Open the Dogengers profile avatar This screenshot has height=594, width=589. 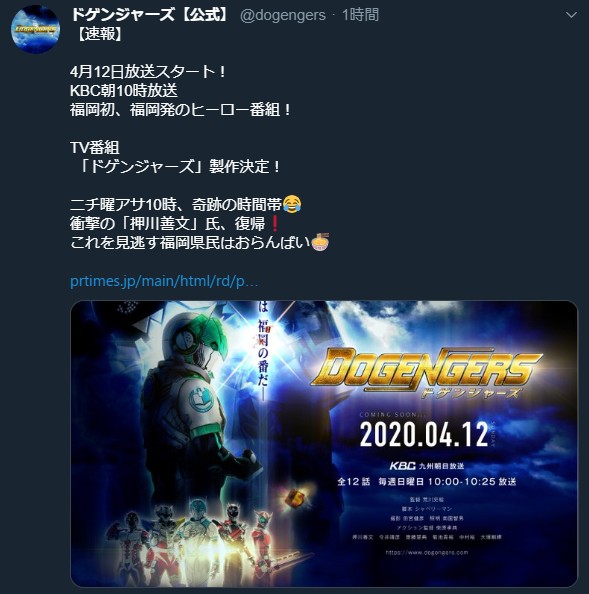(35, 29)
